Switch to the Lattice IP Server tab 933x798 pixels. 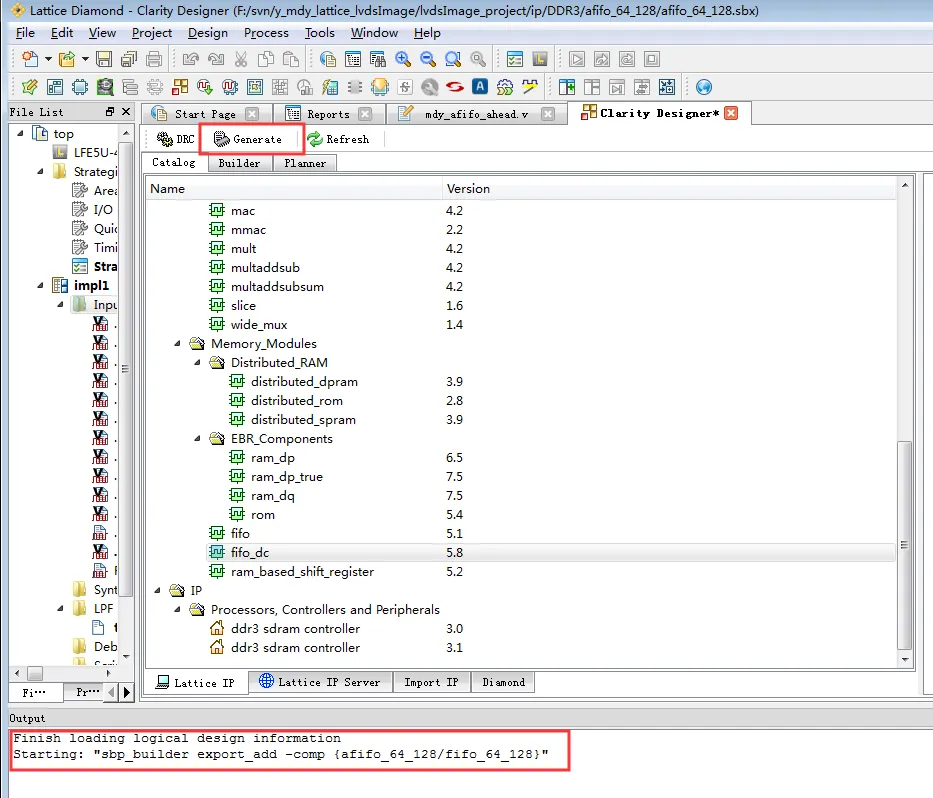pyautogui.click(x=320, y=682)
